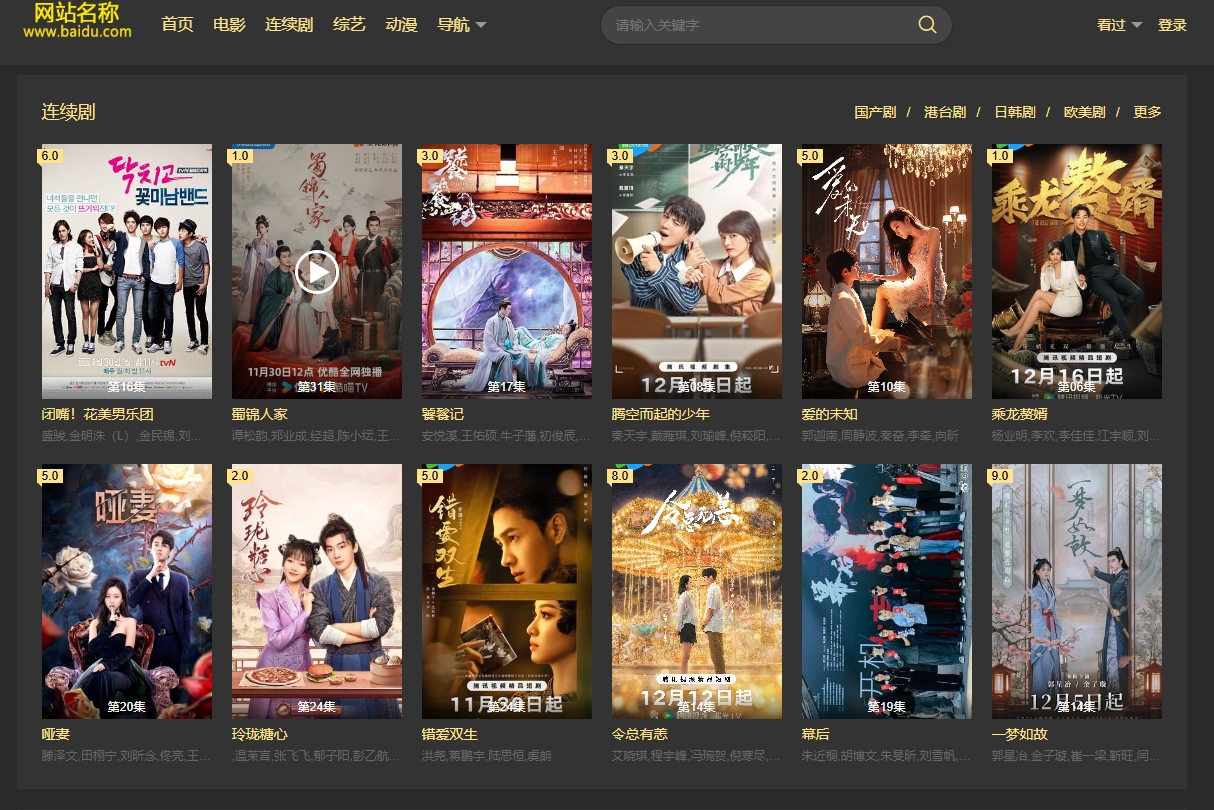This screenshot has height=810, width=1214.
Task: Open the 哑妻 poster thumbnail
Action: point(127,591)
